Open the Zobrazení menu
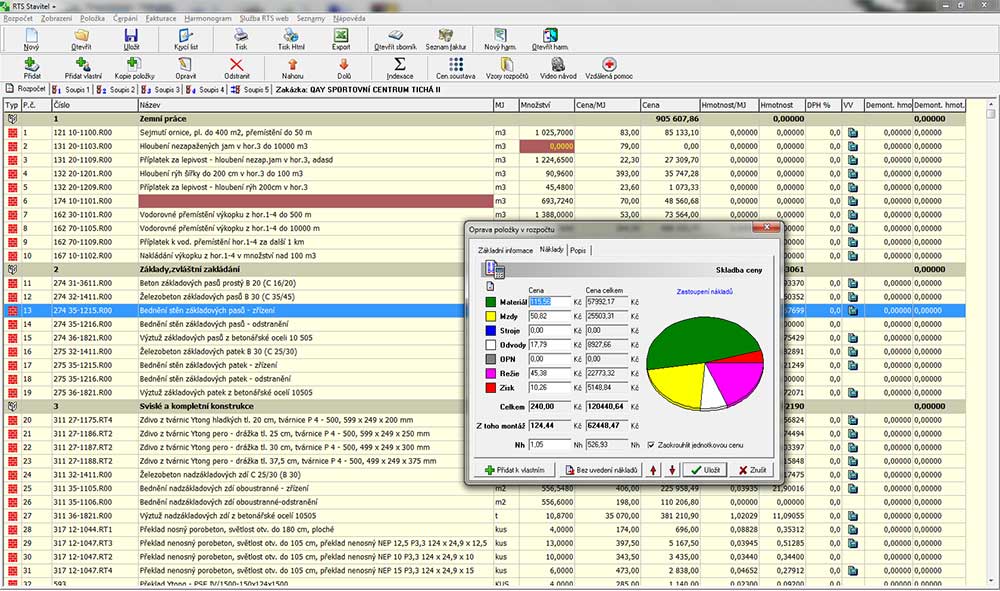This screenshot has height=591, width=1000. pyautogui.click(x=56, y=18)
